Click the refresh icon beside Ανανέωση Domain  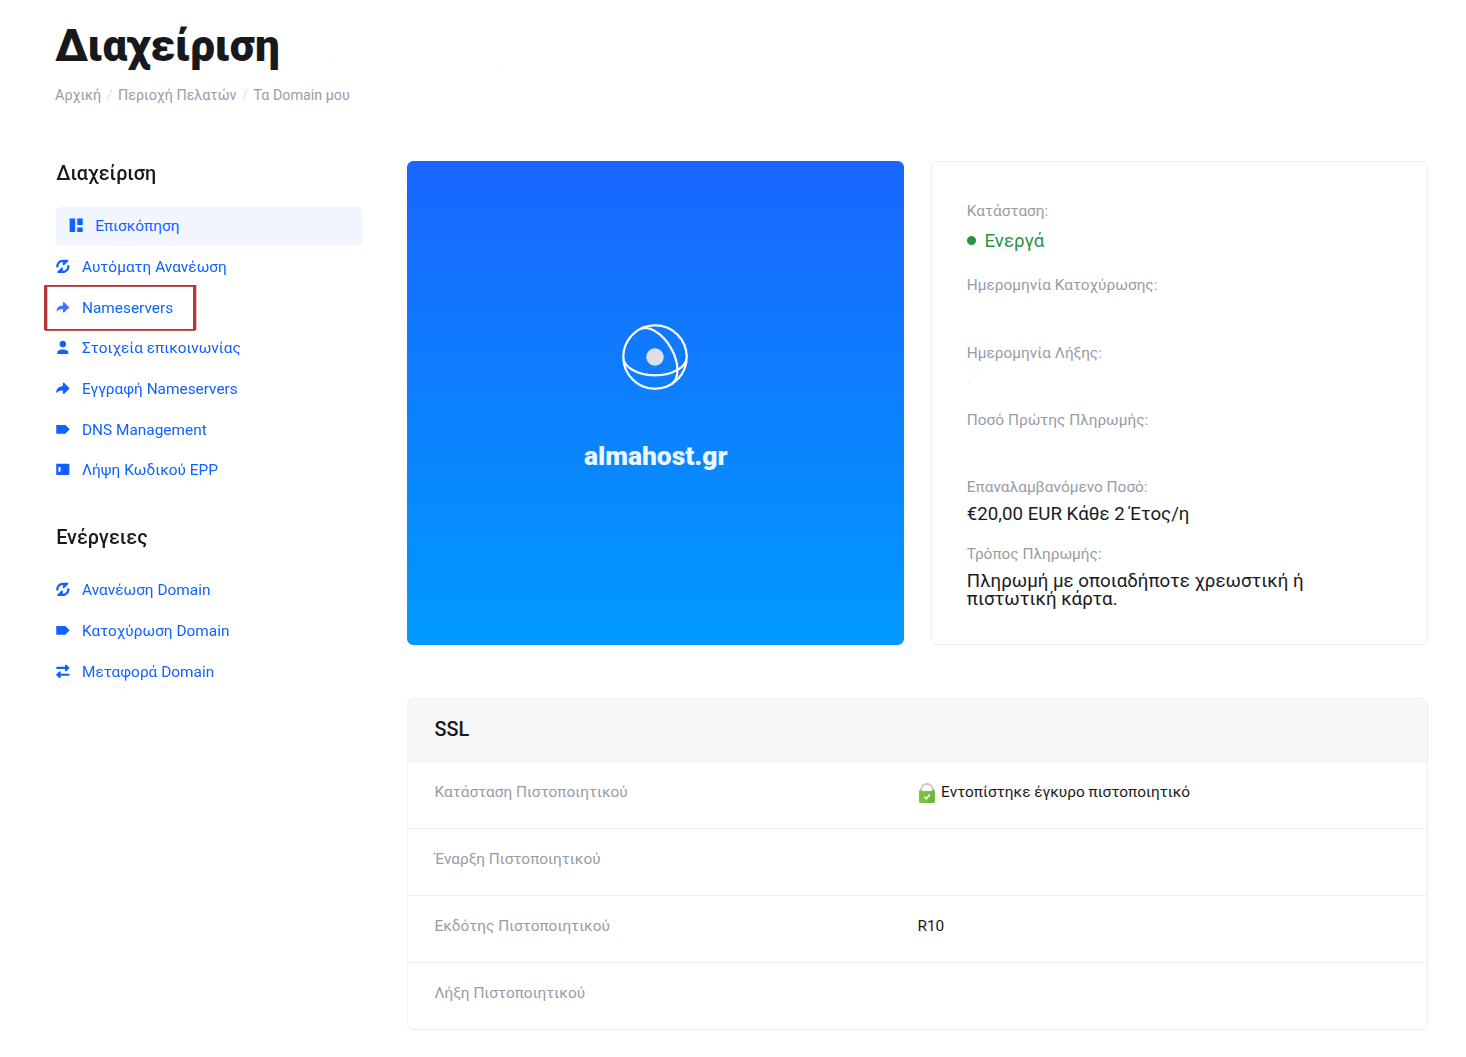(x=63, y=590)
